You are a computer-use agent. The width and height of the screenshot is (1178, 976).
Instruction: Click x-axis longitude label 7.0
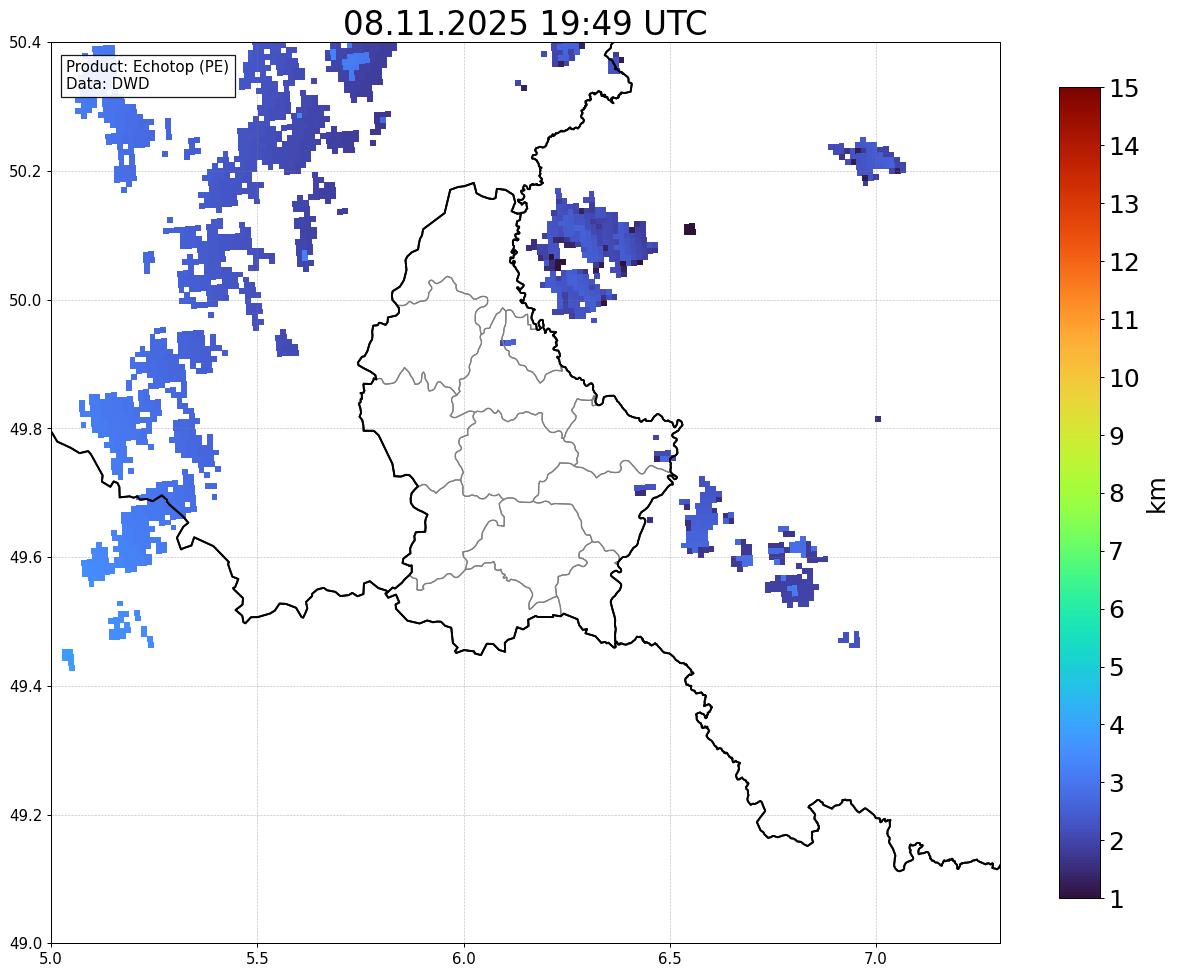[876, 959]
